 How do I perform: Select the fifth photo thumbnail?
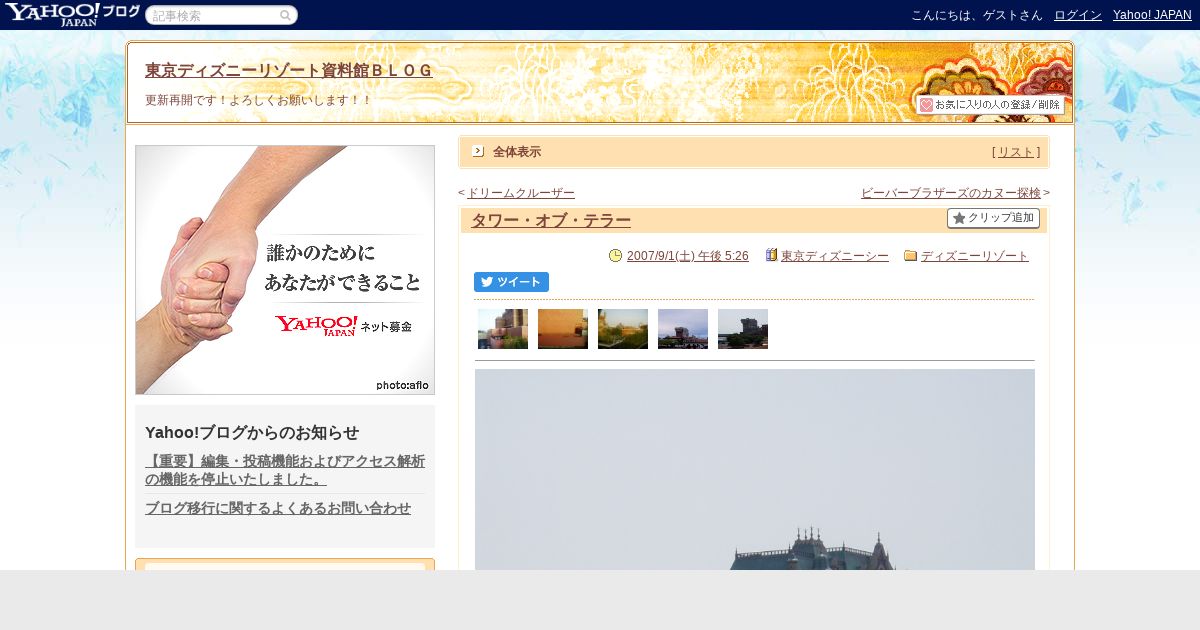pos(743,329)
